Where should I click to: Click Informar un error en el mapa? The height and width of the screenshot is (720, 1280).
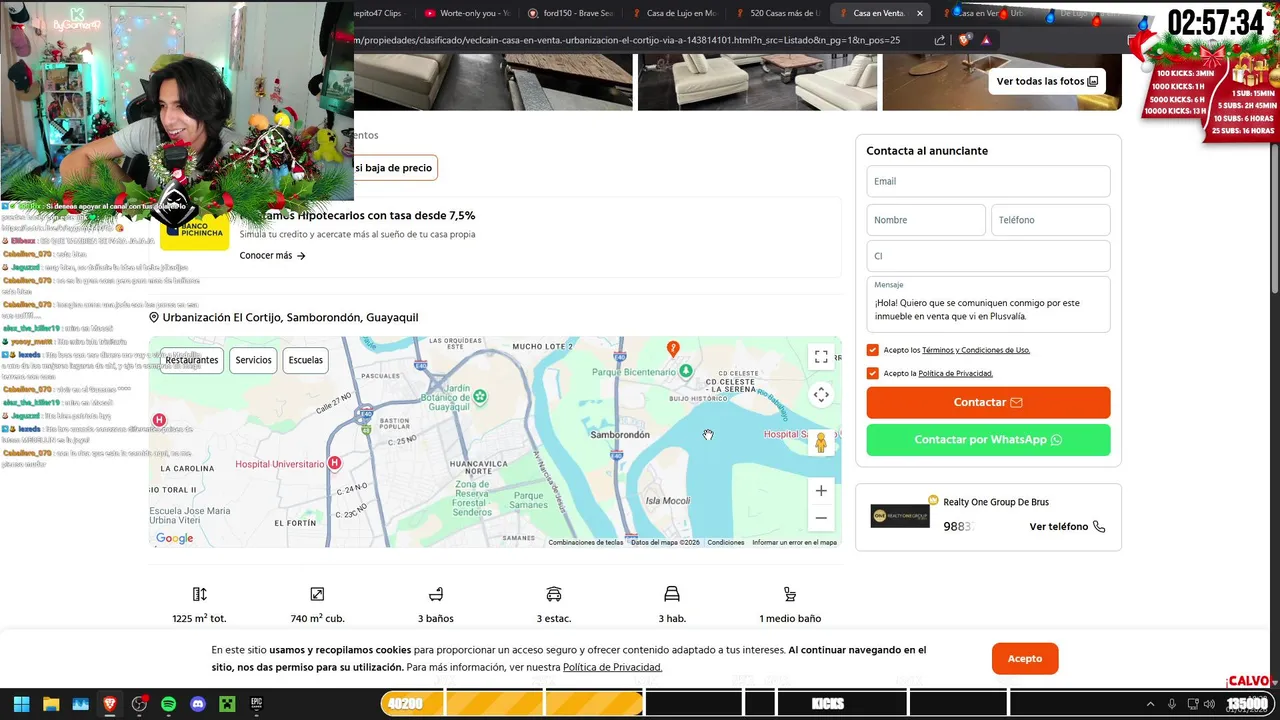click(x=794, y=542)
